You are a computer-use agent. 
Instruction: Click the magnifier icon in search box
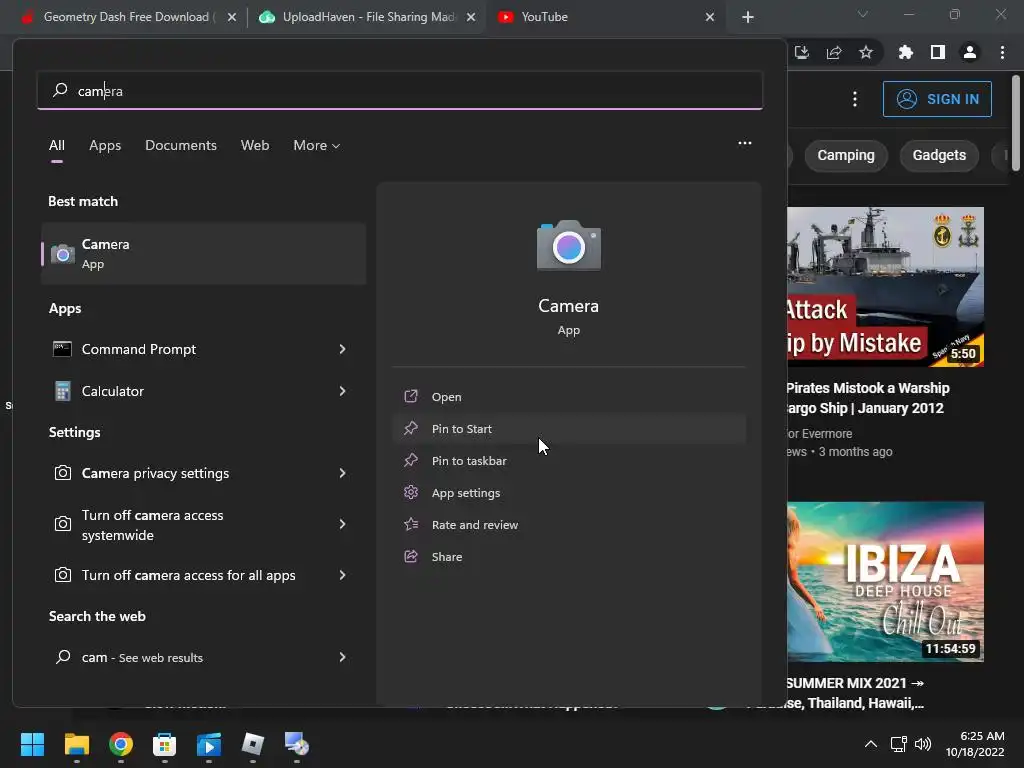pos(60,90)
